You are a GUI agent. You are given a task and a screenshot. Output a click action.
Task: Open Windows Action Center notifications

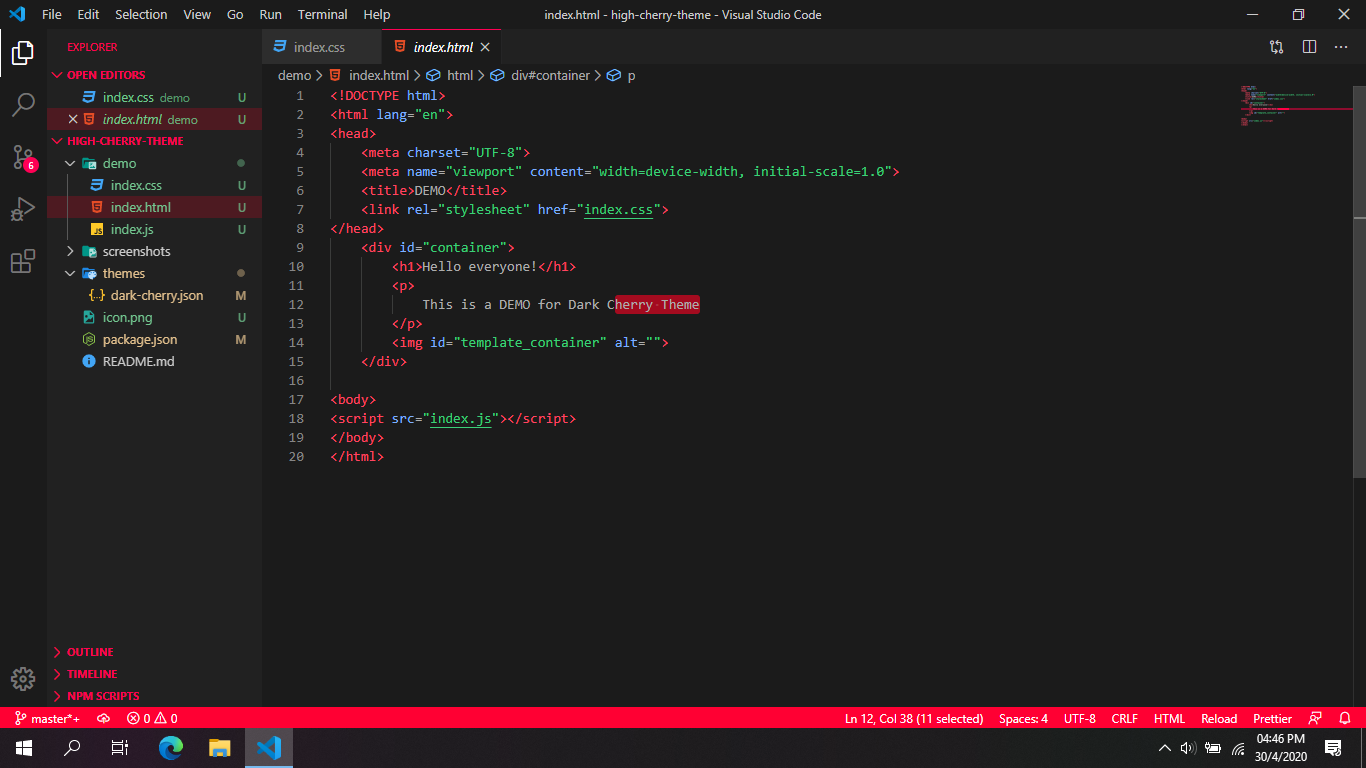click(x=1332, y=748)
